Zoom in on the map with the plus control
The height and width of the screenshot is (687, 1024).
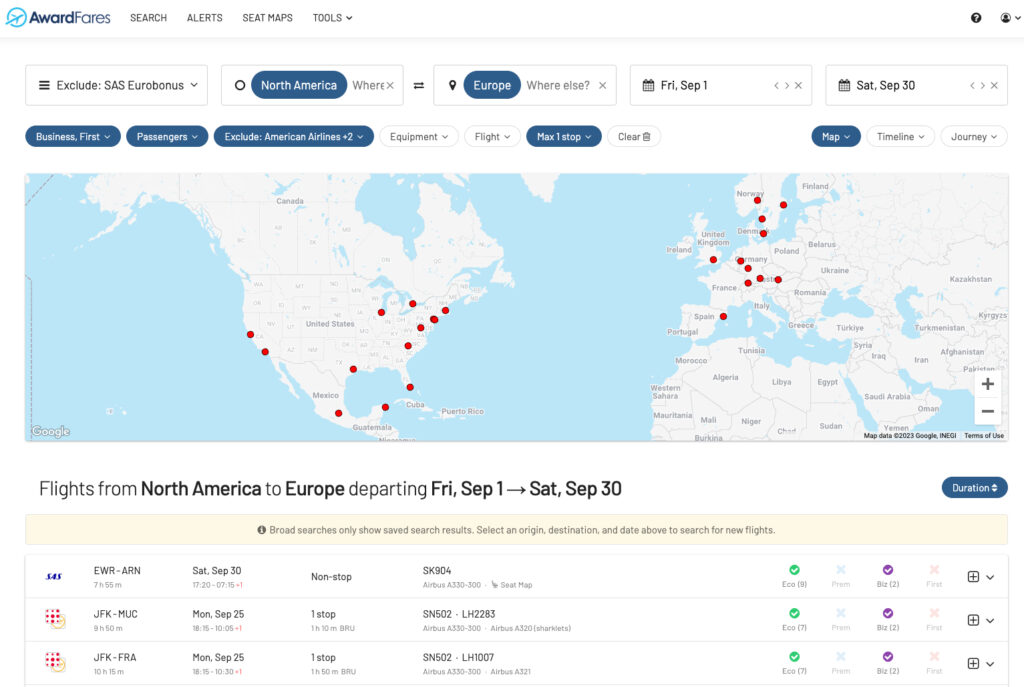(987, 383)
